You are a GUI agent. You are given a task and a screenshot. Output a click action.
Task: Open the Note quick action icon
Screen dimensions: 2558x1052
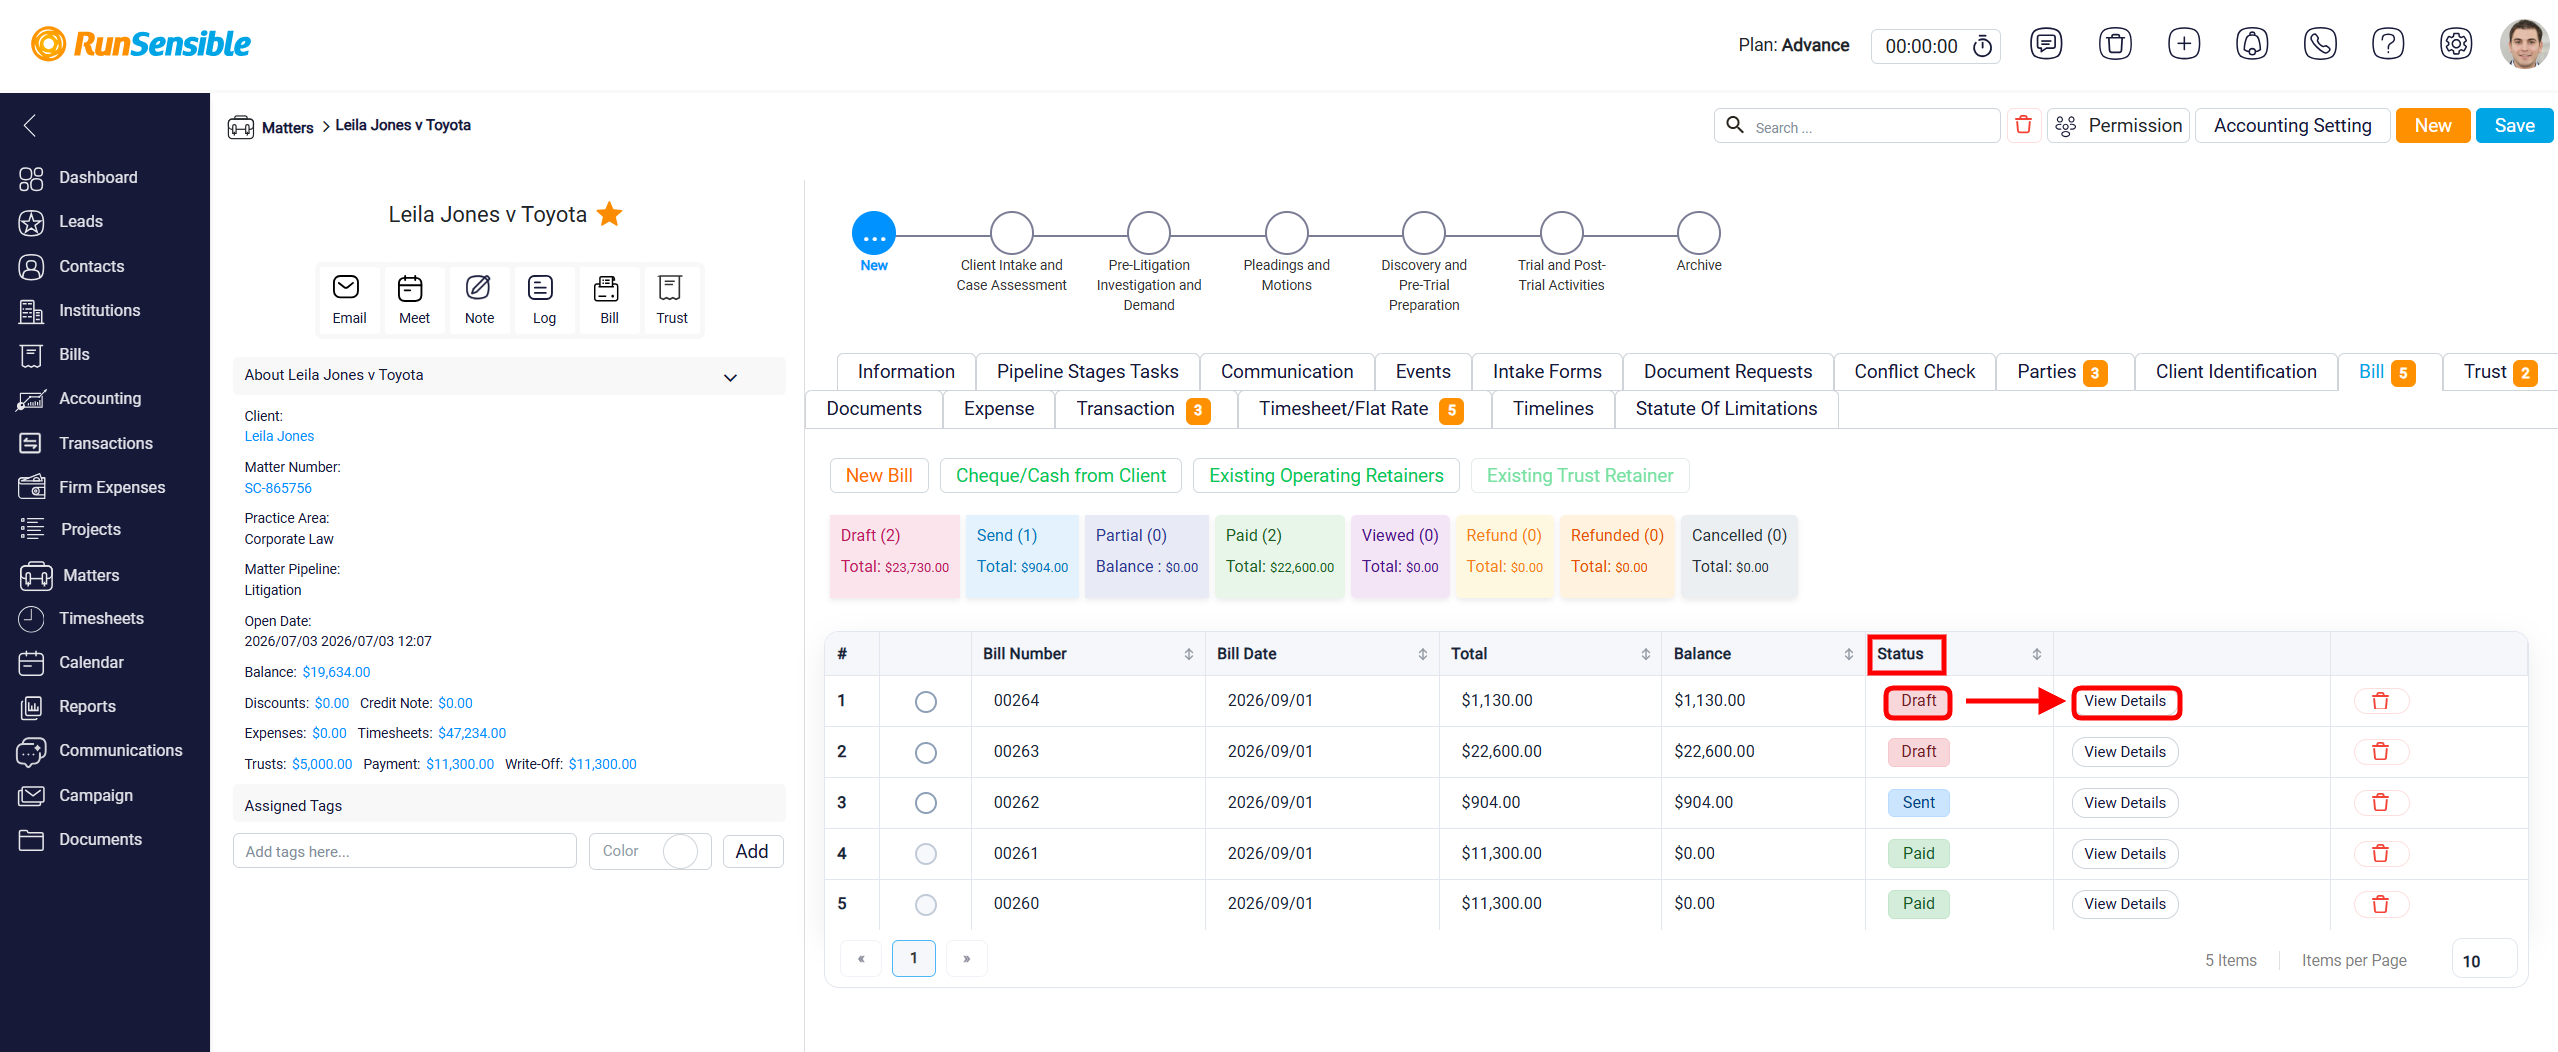tap(479, 300)
